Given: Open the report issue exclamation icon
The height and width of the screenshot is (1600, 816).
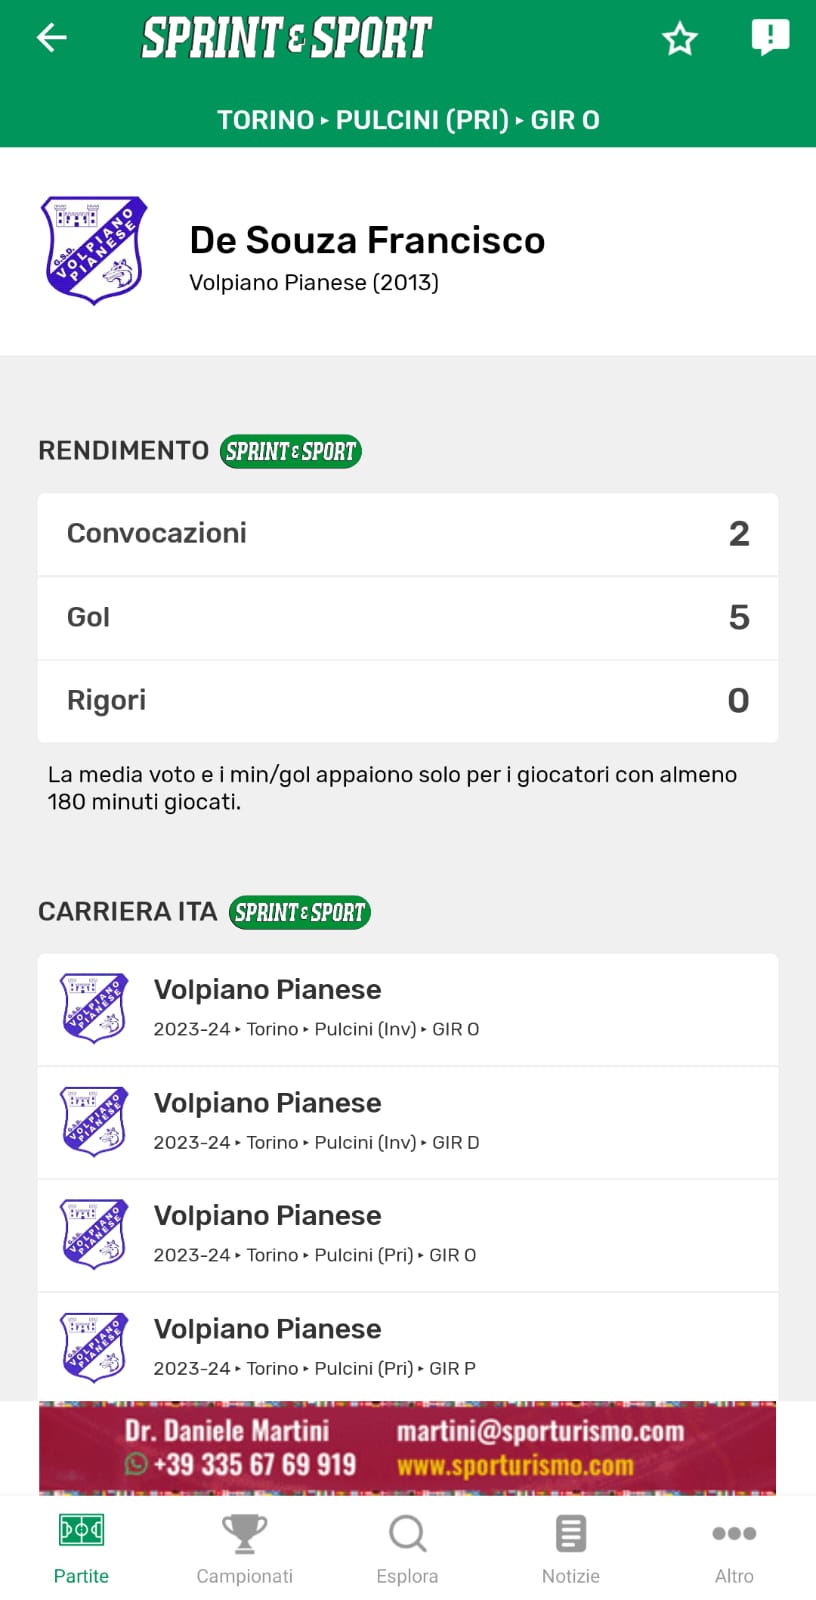Looking at the screenshot, I should (769, 38).
